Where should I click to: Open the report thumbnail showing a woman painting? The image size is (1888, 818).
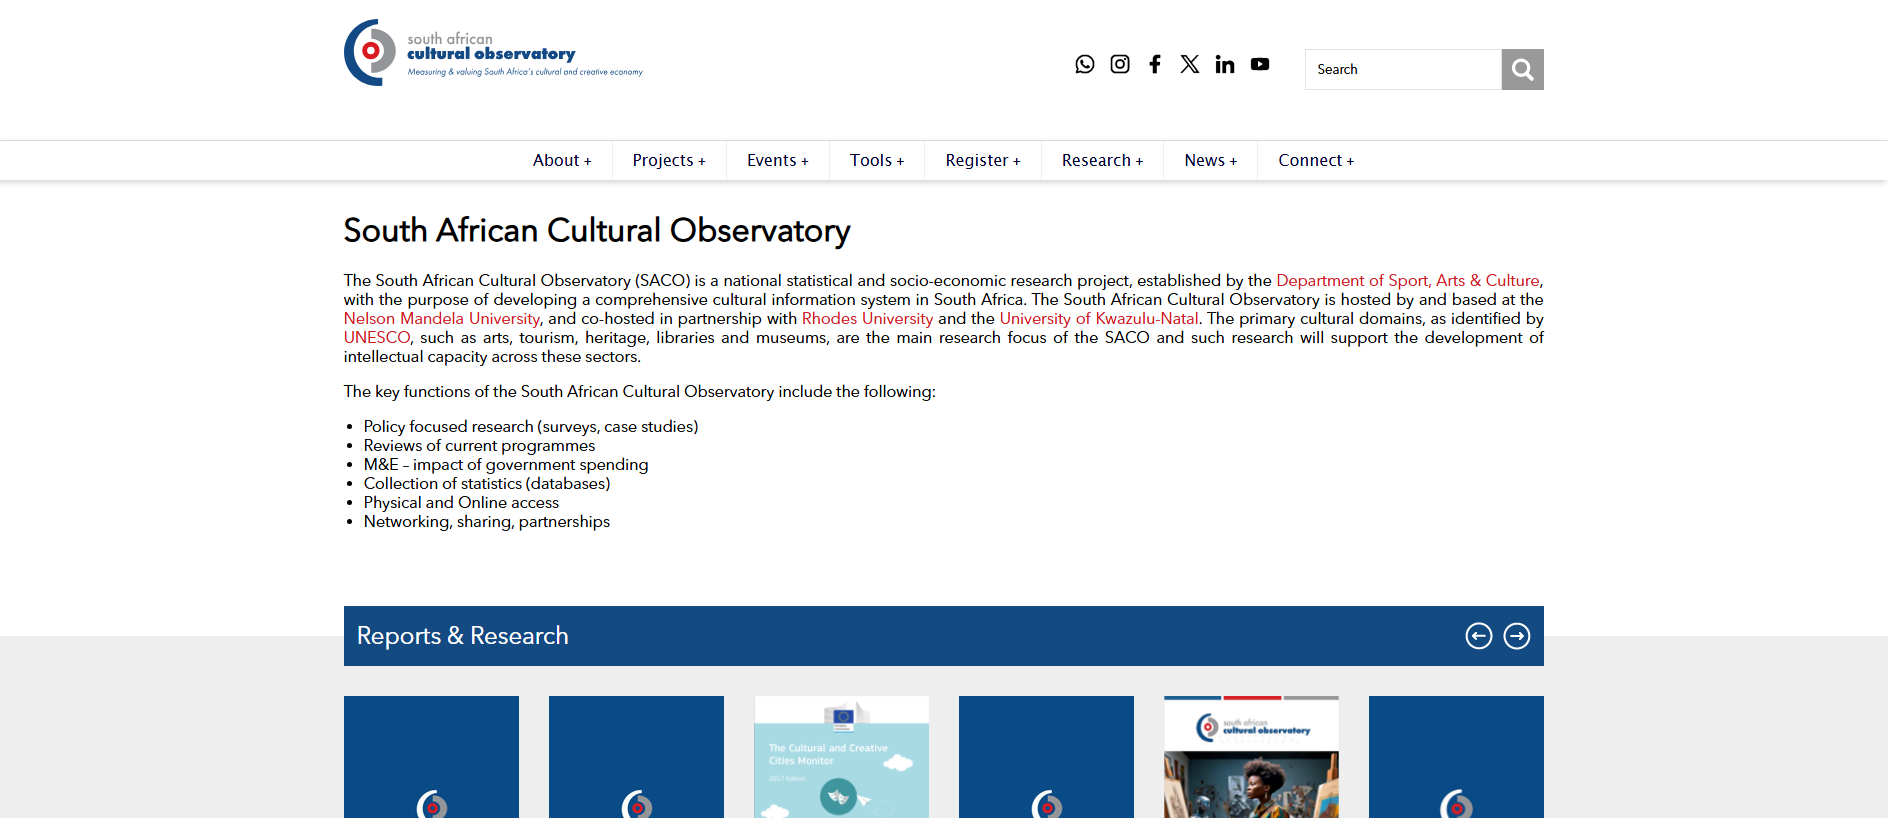click(1251, 757)
